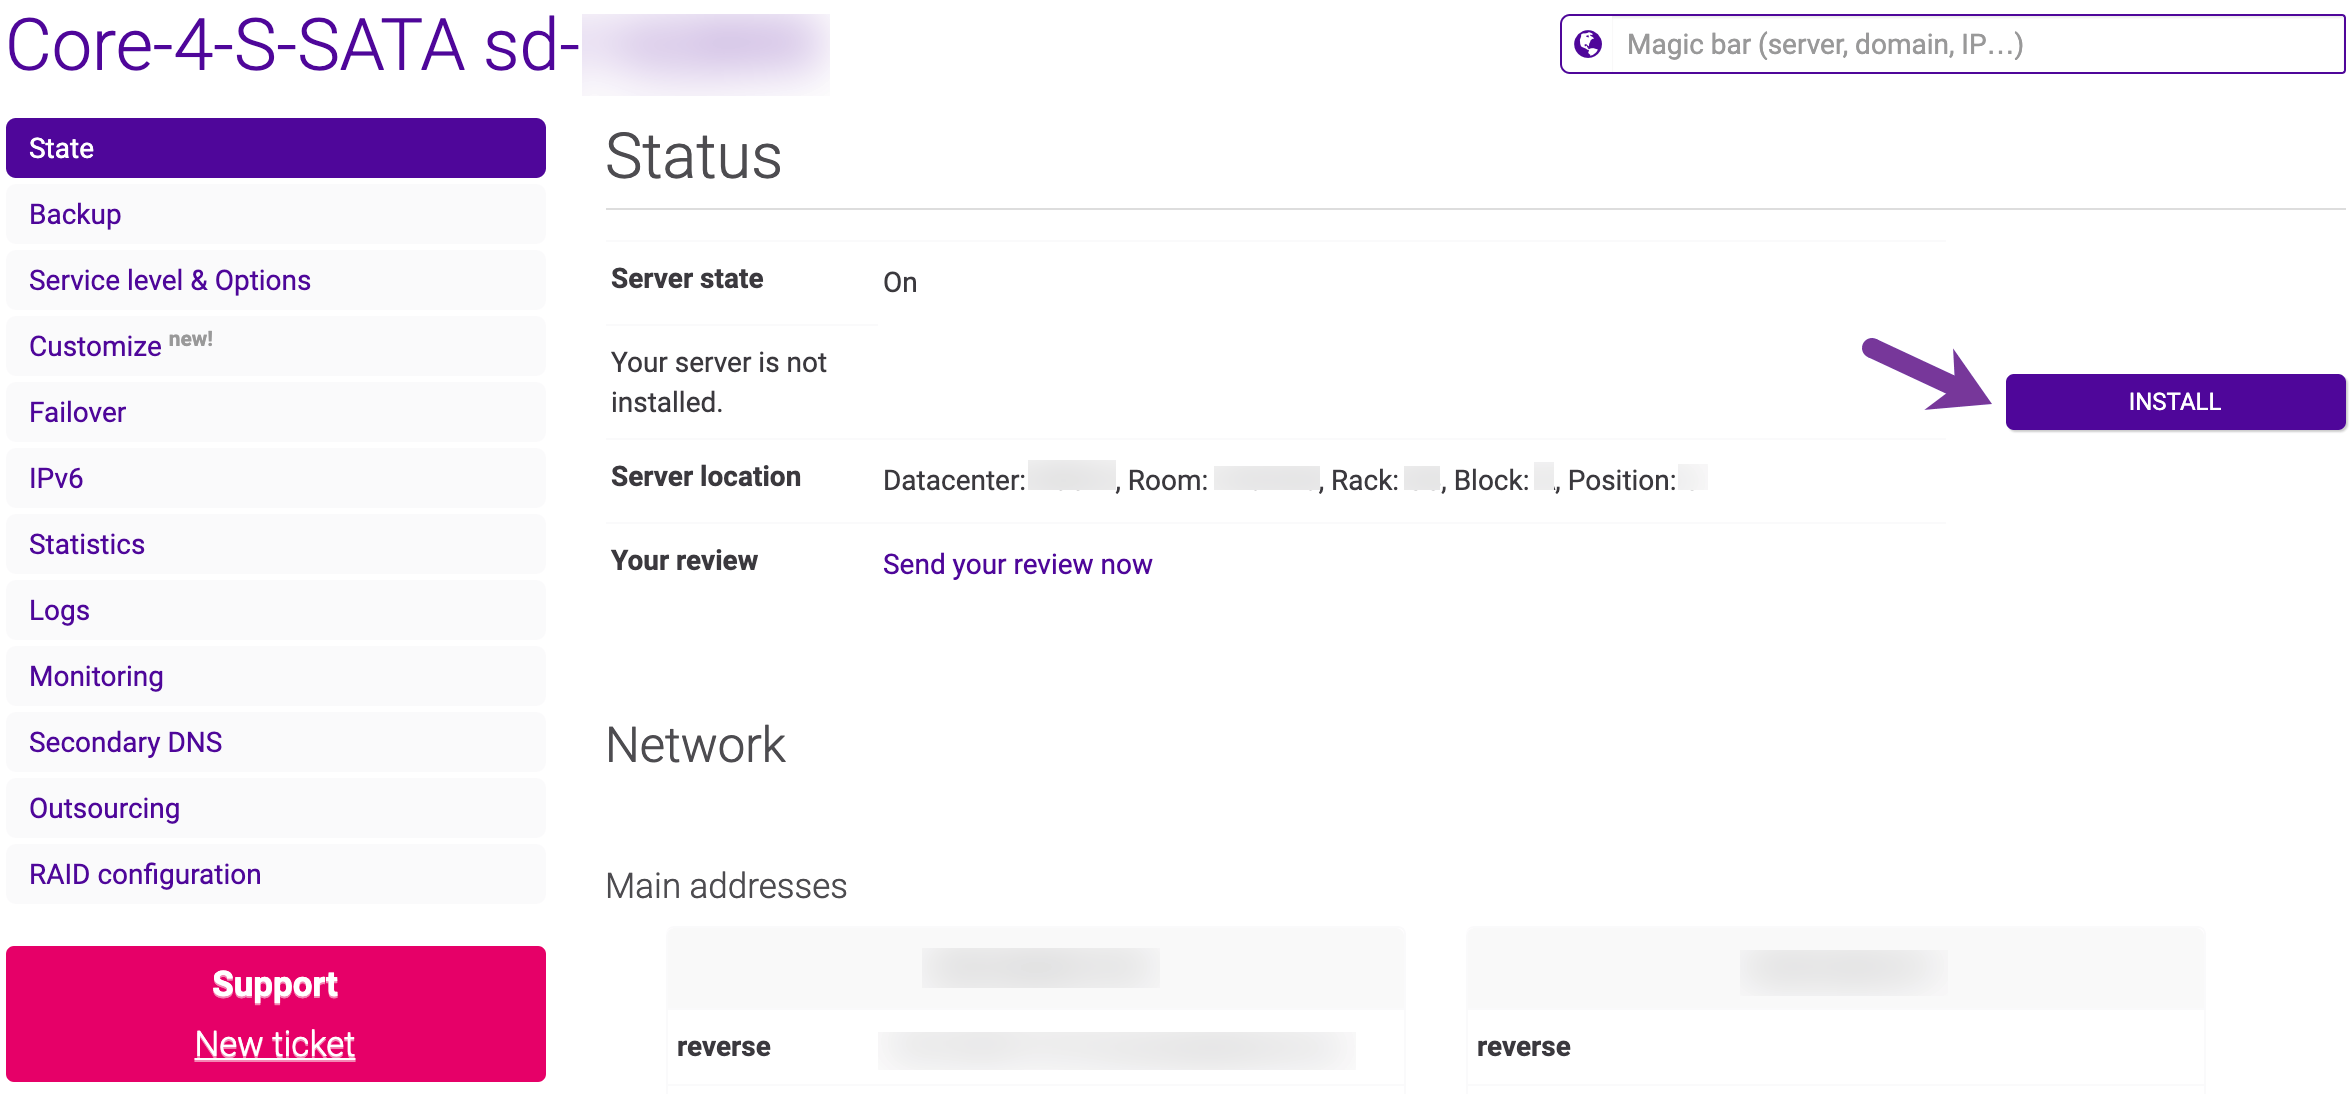Open IPv6 settings in the sidebar

coord(276,478)
